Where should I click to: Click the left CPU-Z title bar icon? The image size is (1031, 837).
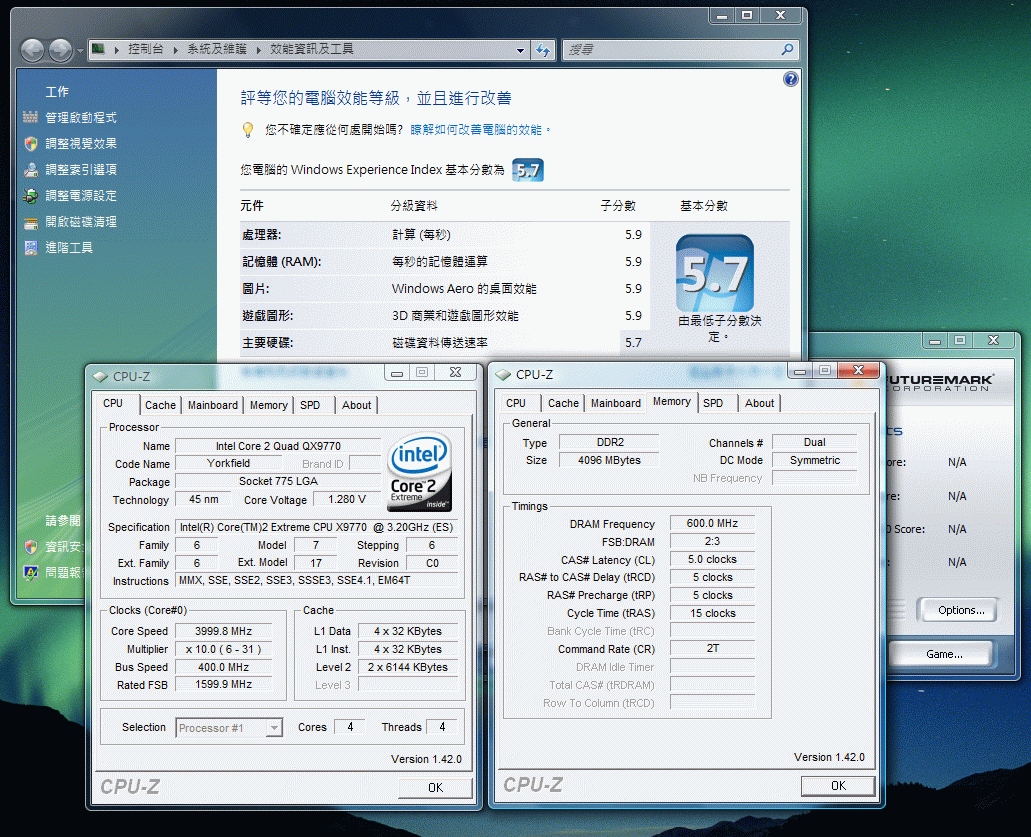(101, 377)
